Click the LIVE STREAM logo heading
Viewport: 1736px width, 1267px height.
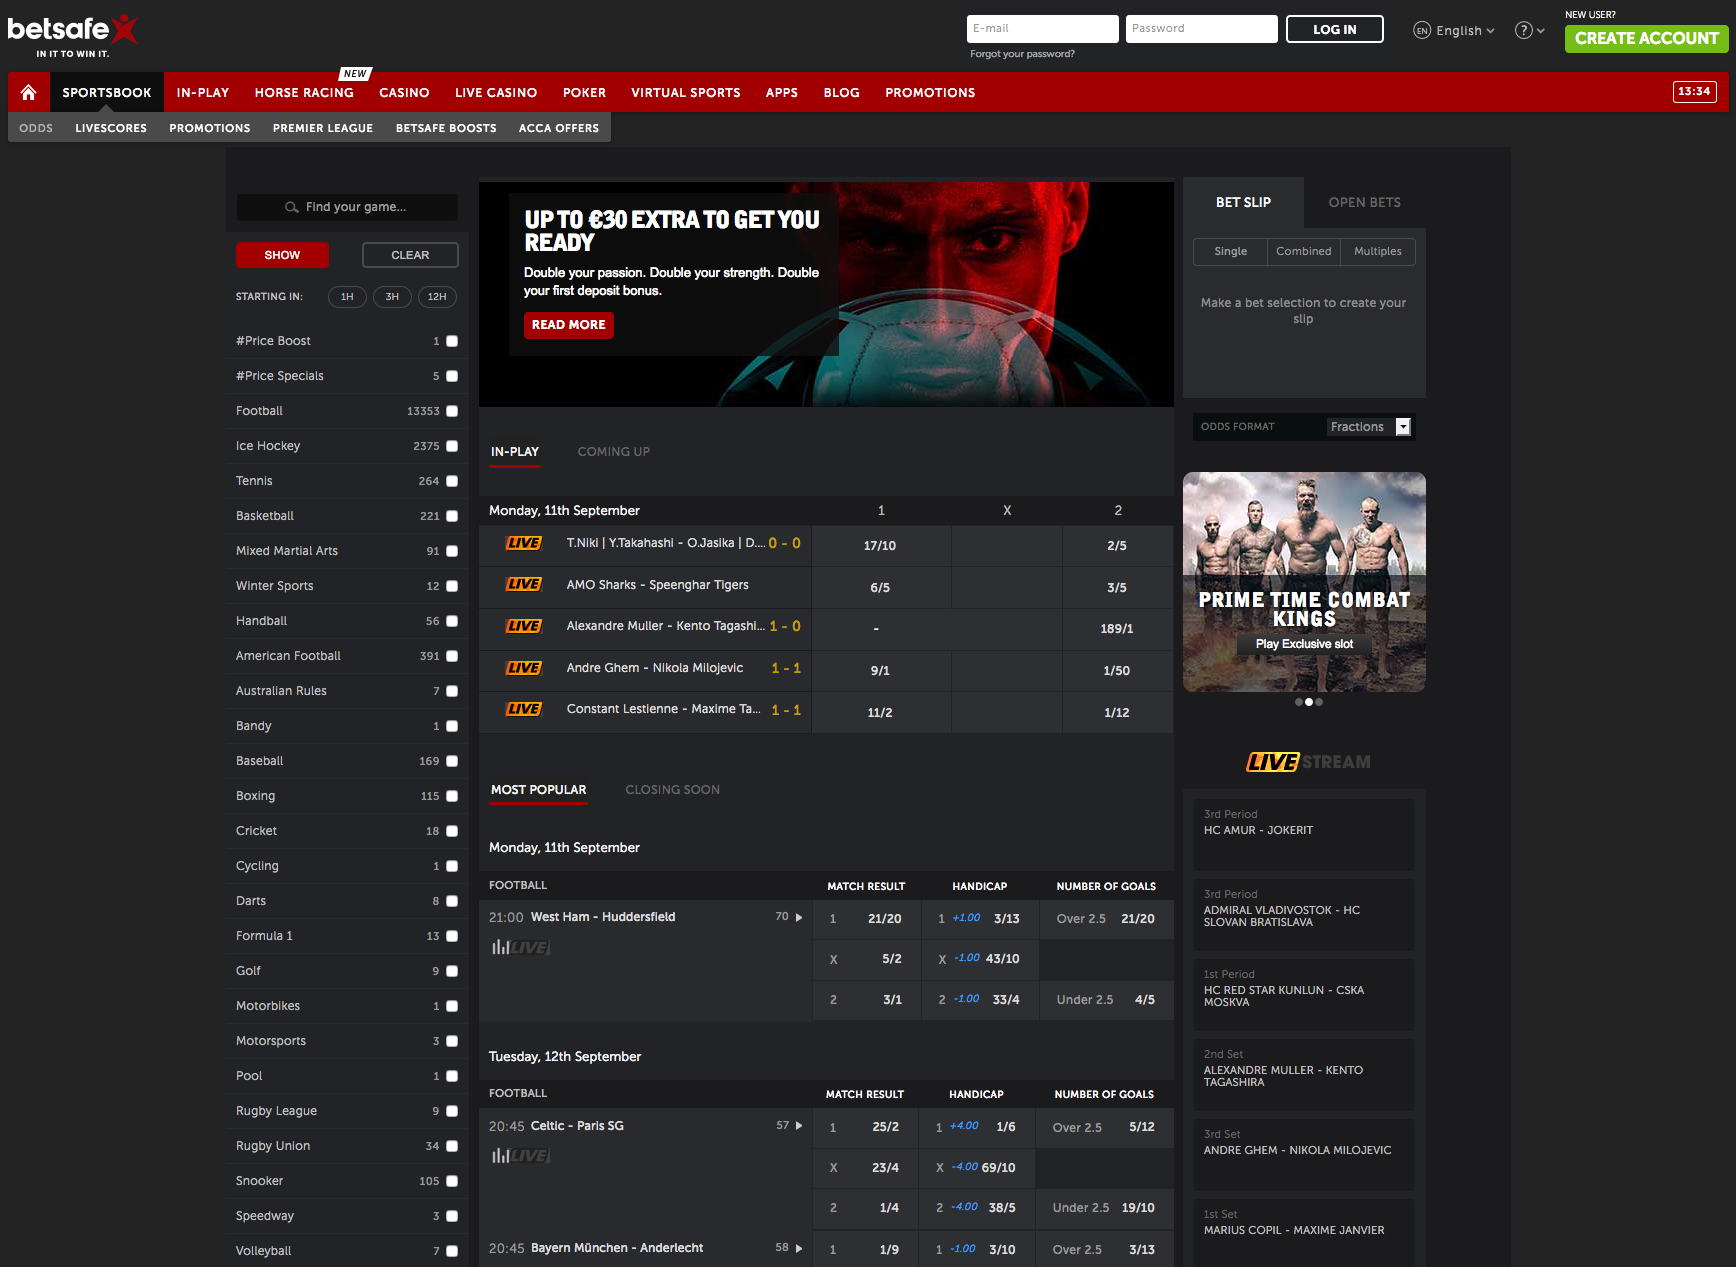coord(1308,762)
